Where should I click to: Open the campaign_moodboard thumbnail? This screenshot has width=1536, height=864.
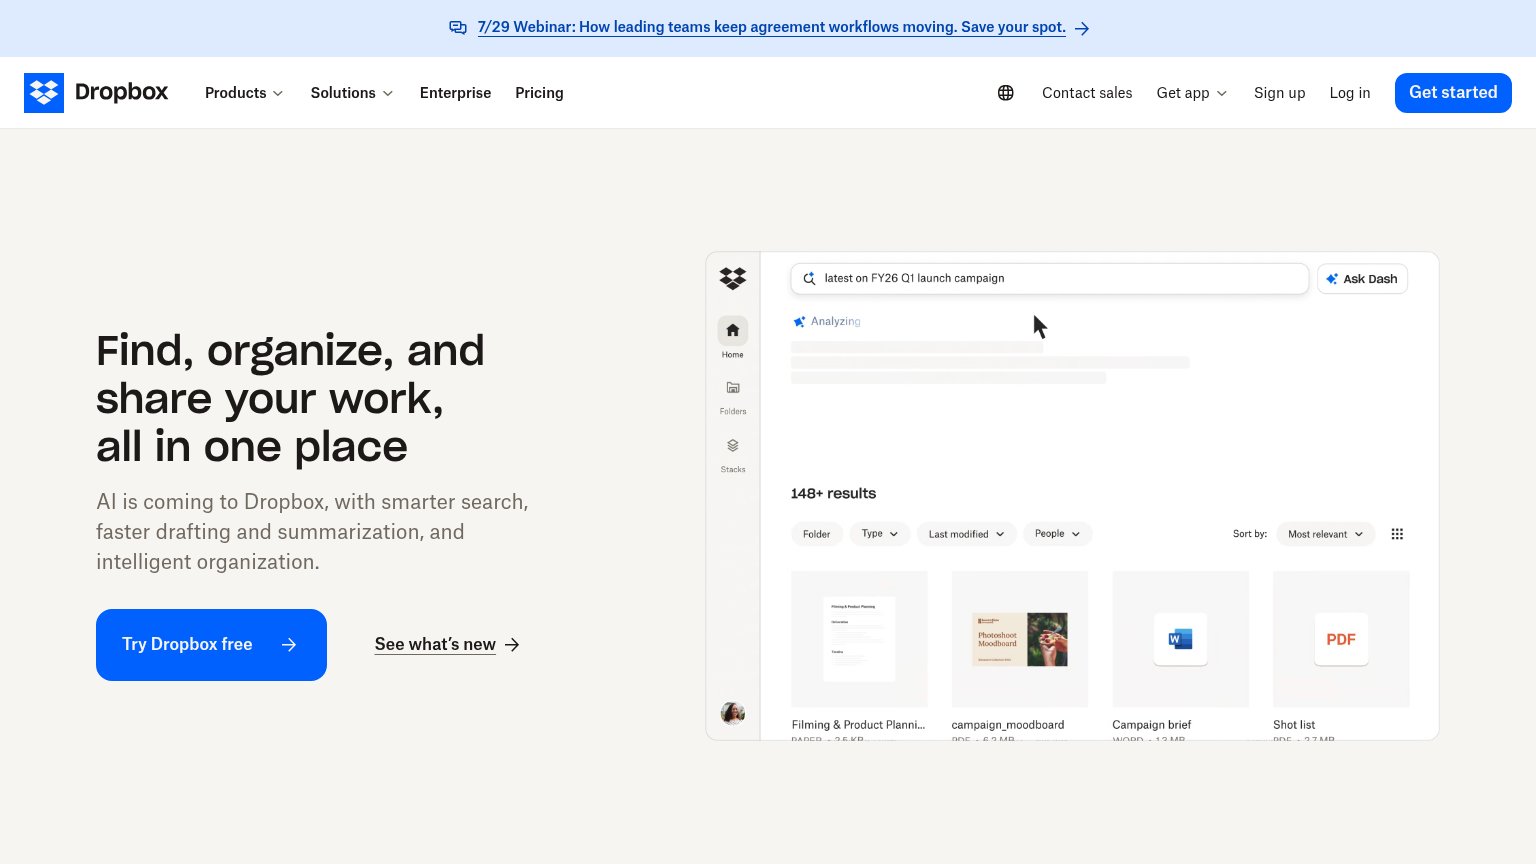click(x=1020, y=639)
